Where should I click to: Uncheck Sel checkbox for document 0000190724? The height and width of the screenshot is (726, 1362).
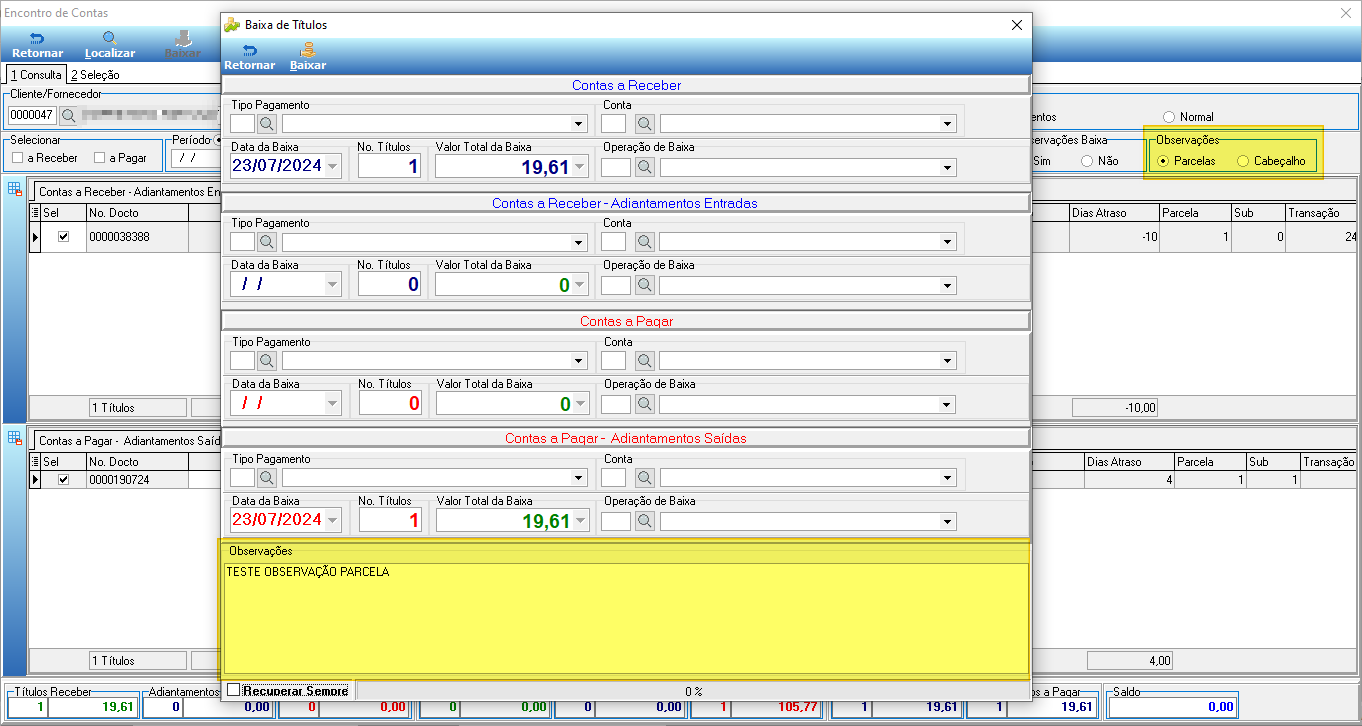coord(64,480)
